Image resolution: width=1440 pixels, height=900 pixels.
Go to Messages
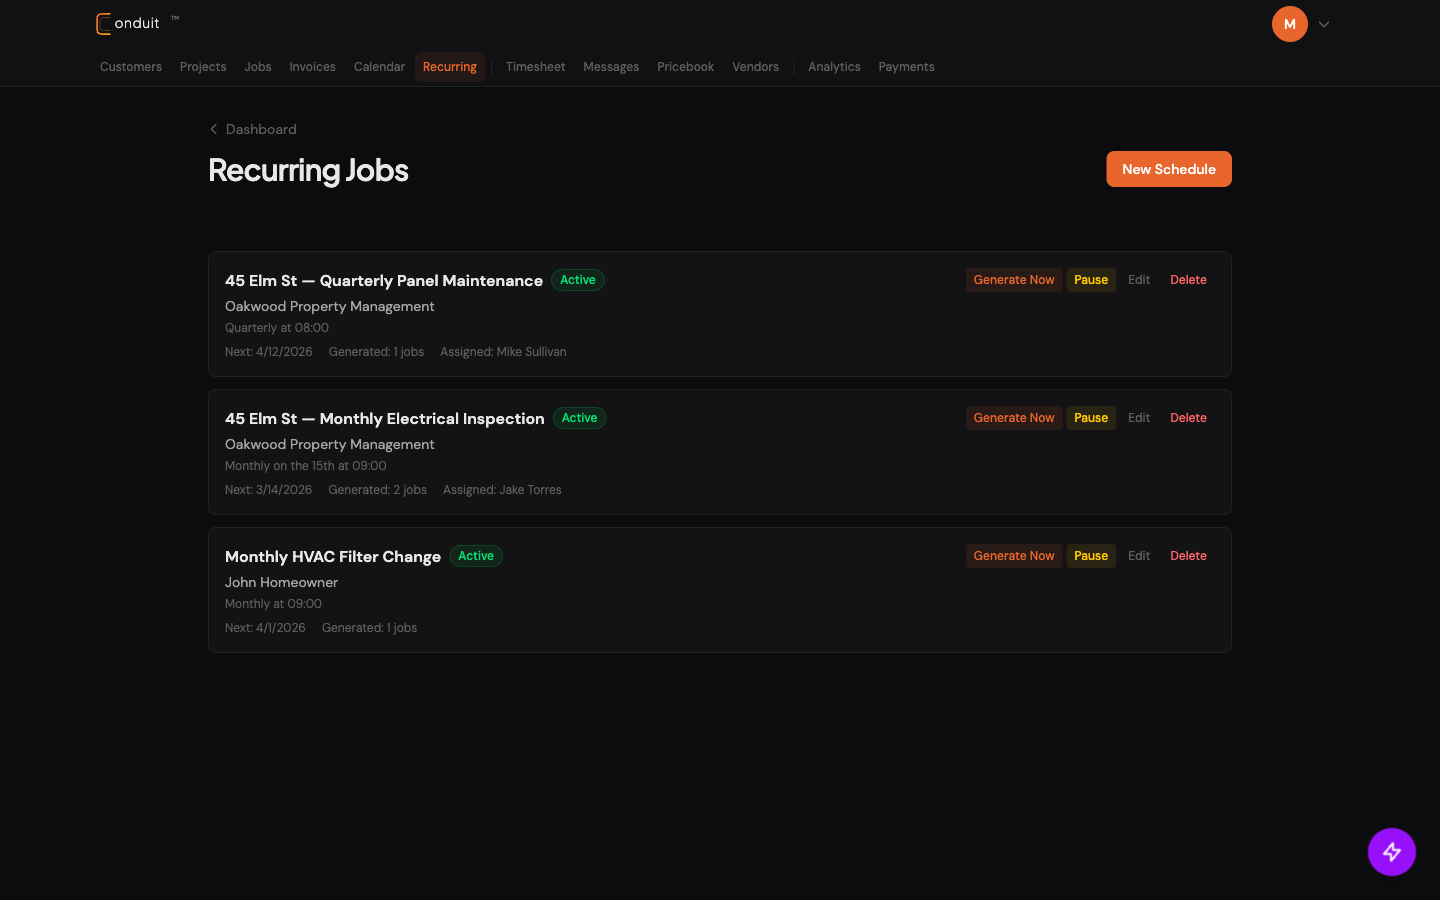click(x=611, y=67)
